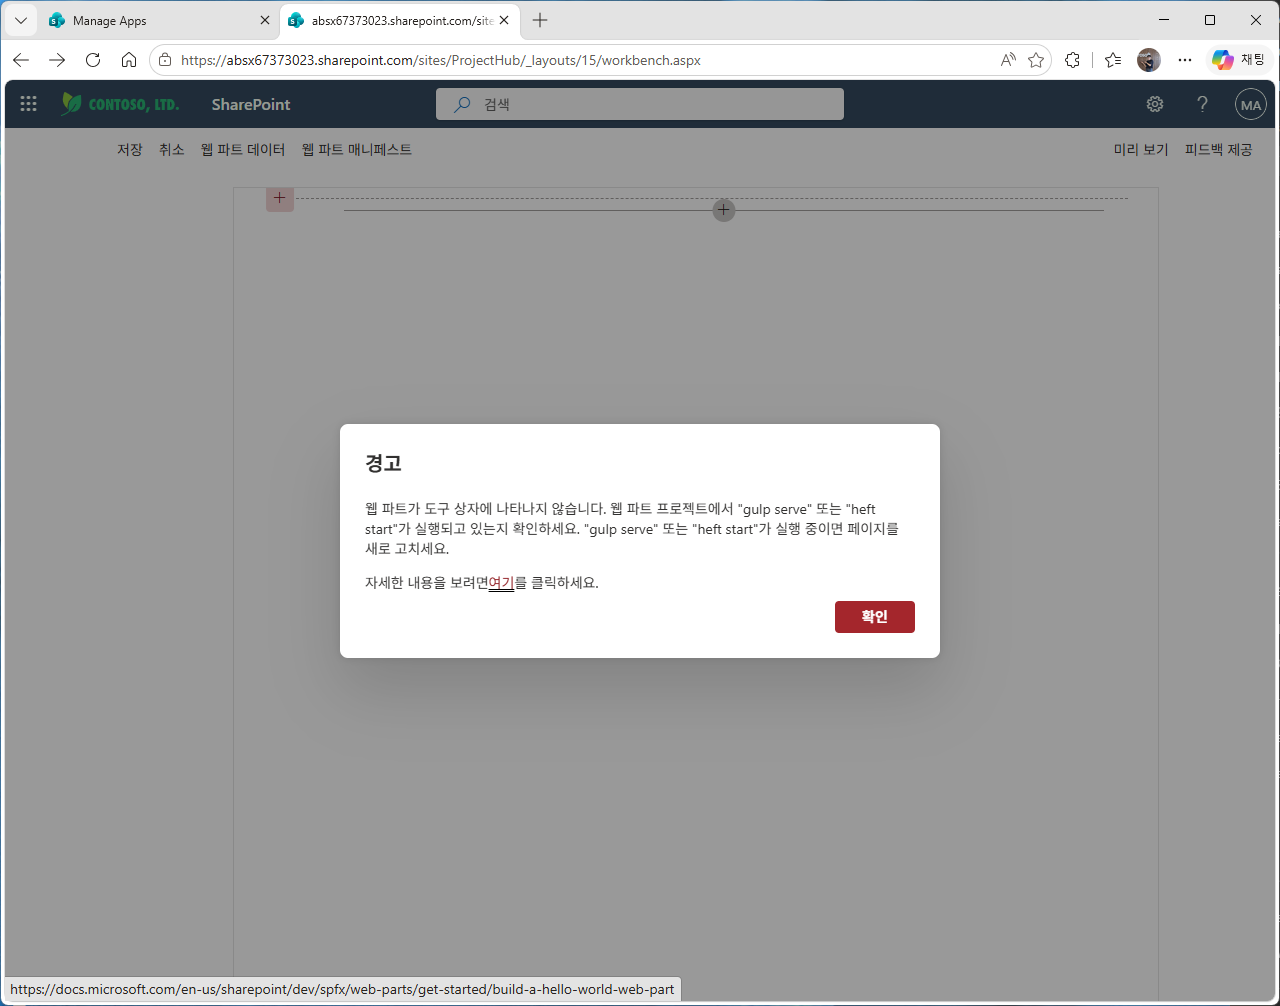This screenshot has width=1280, height=1006.
Task: Click 저장 in the workbench toolbar
Action: [x=130, y=150]
